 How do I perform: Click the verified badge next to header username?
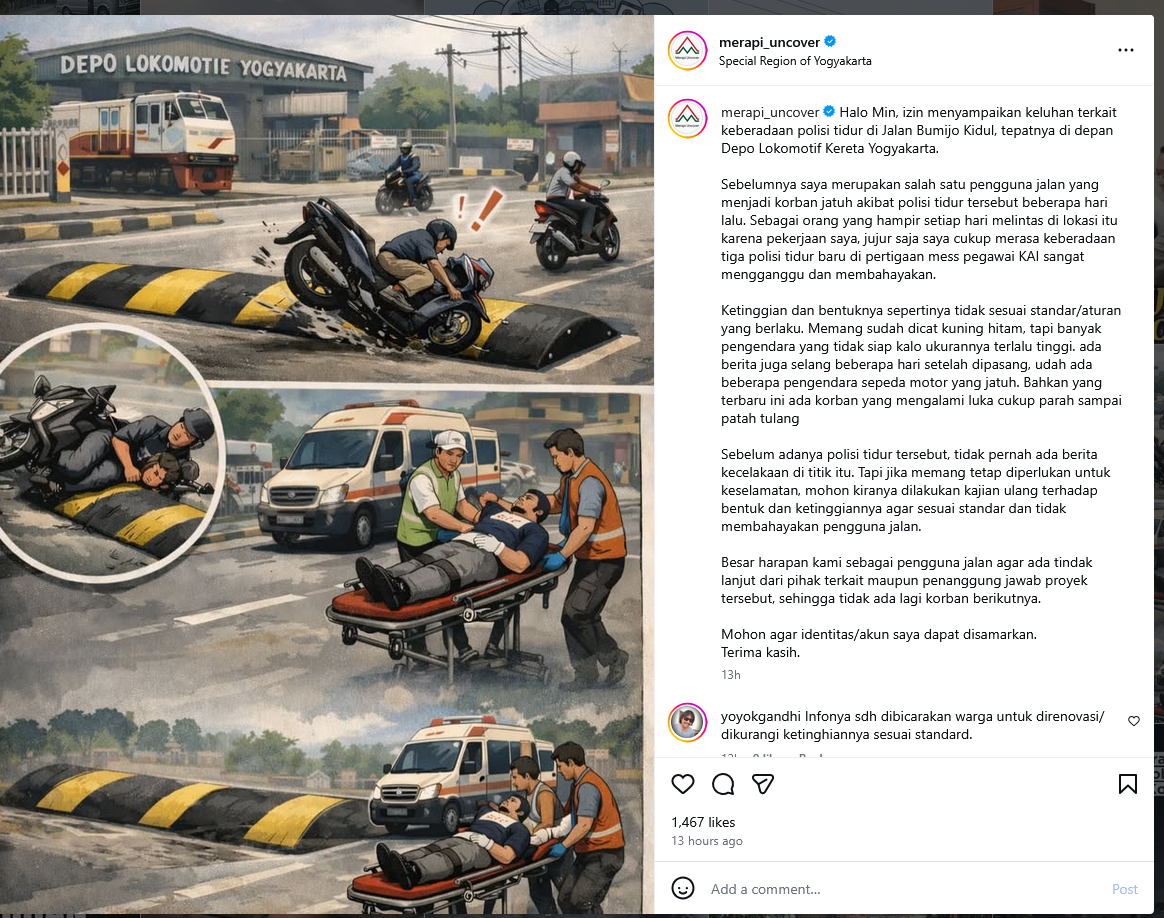click(x=830, y=42)
